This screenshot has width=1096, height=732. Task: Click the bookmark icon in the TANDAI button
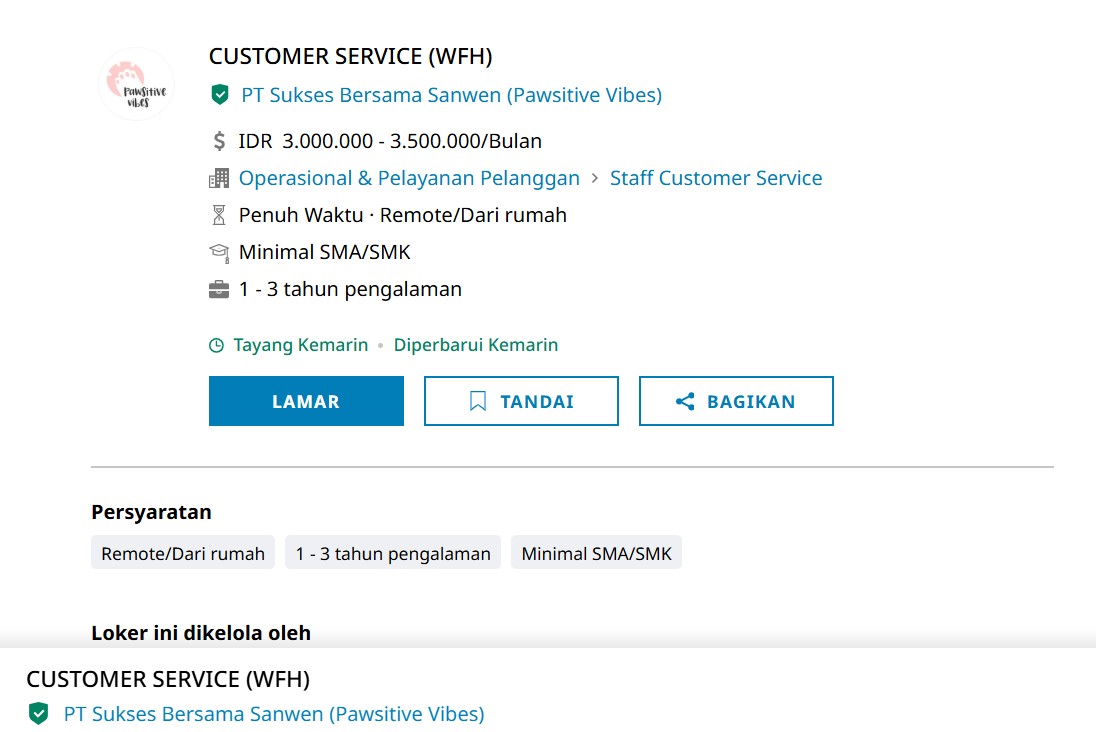(478, 401)
